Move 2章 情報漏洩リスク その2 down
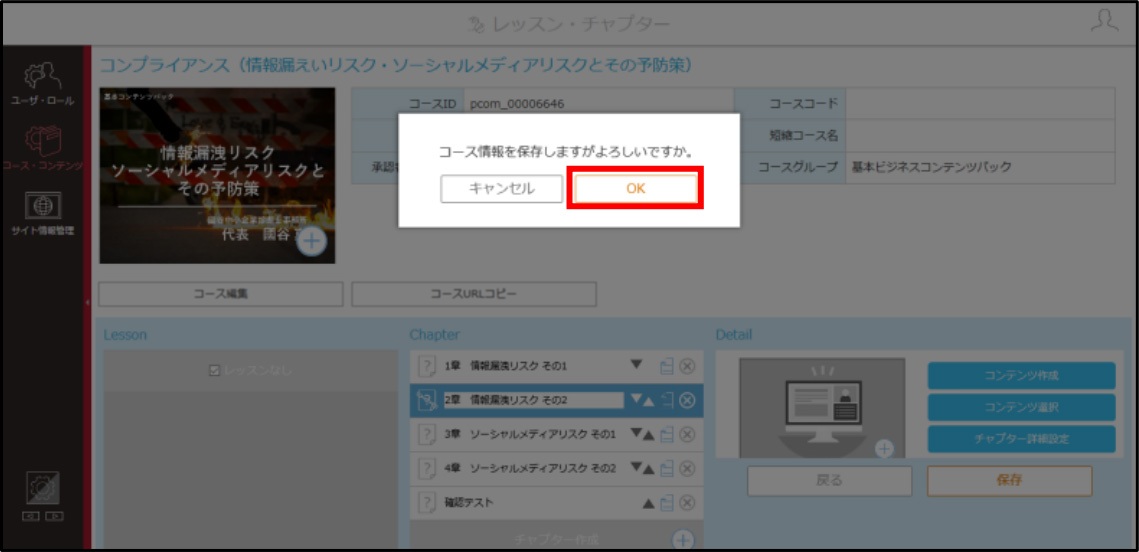The width and height of the screenshot is (1139, 552). (x=636, y=399)
